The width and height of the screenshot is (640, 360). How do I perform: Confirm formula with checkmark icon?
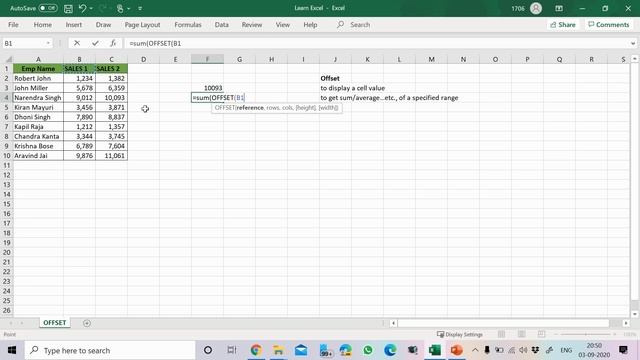[x=95, y=43]
